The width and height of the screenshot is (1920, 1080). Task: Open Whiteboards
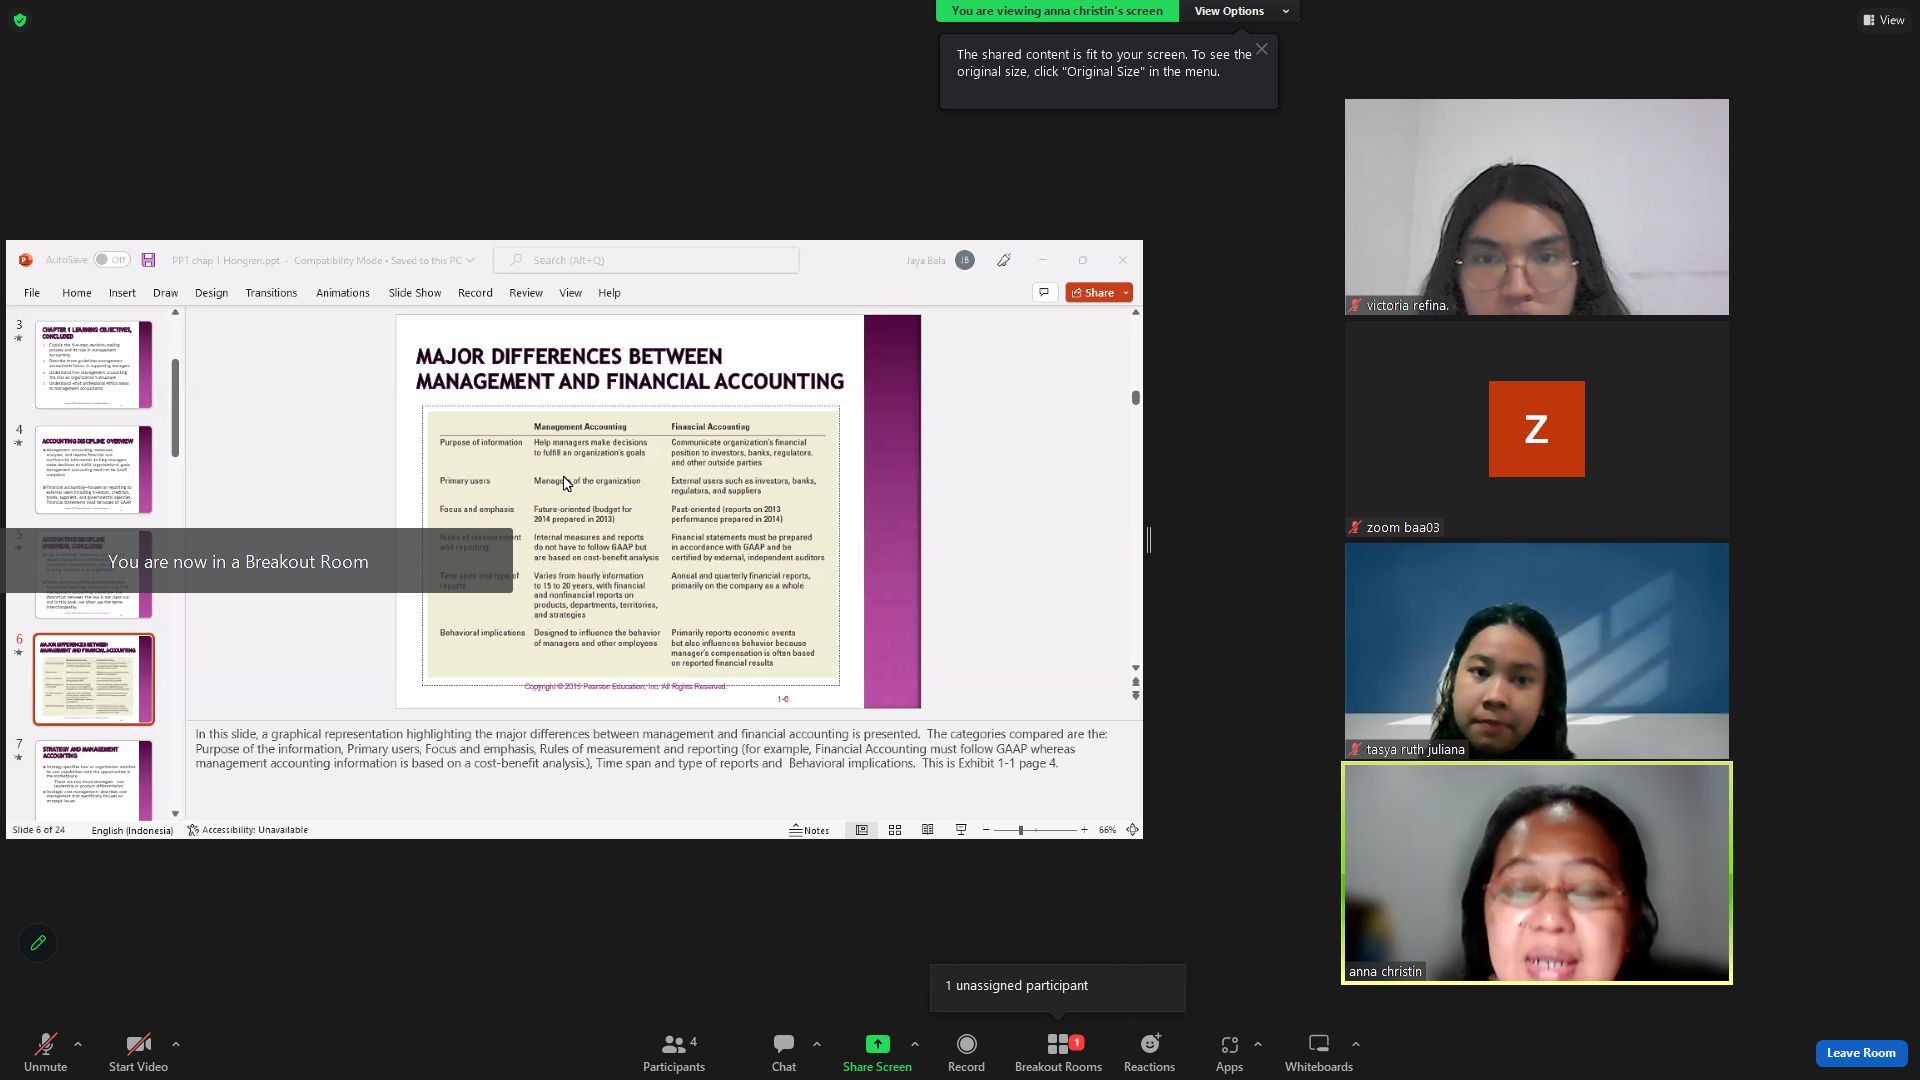pos(1319,1052)
